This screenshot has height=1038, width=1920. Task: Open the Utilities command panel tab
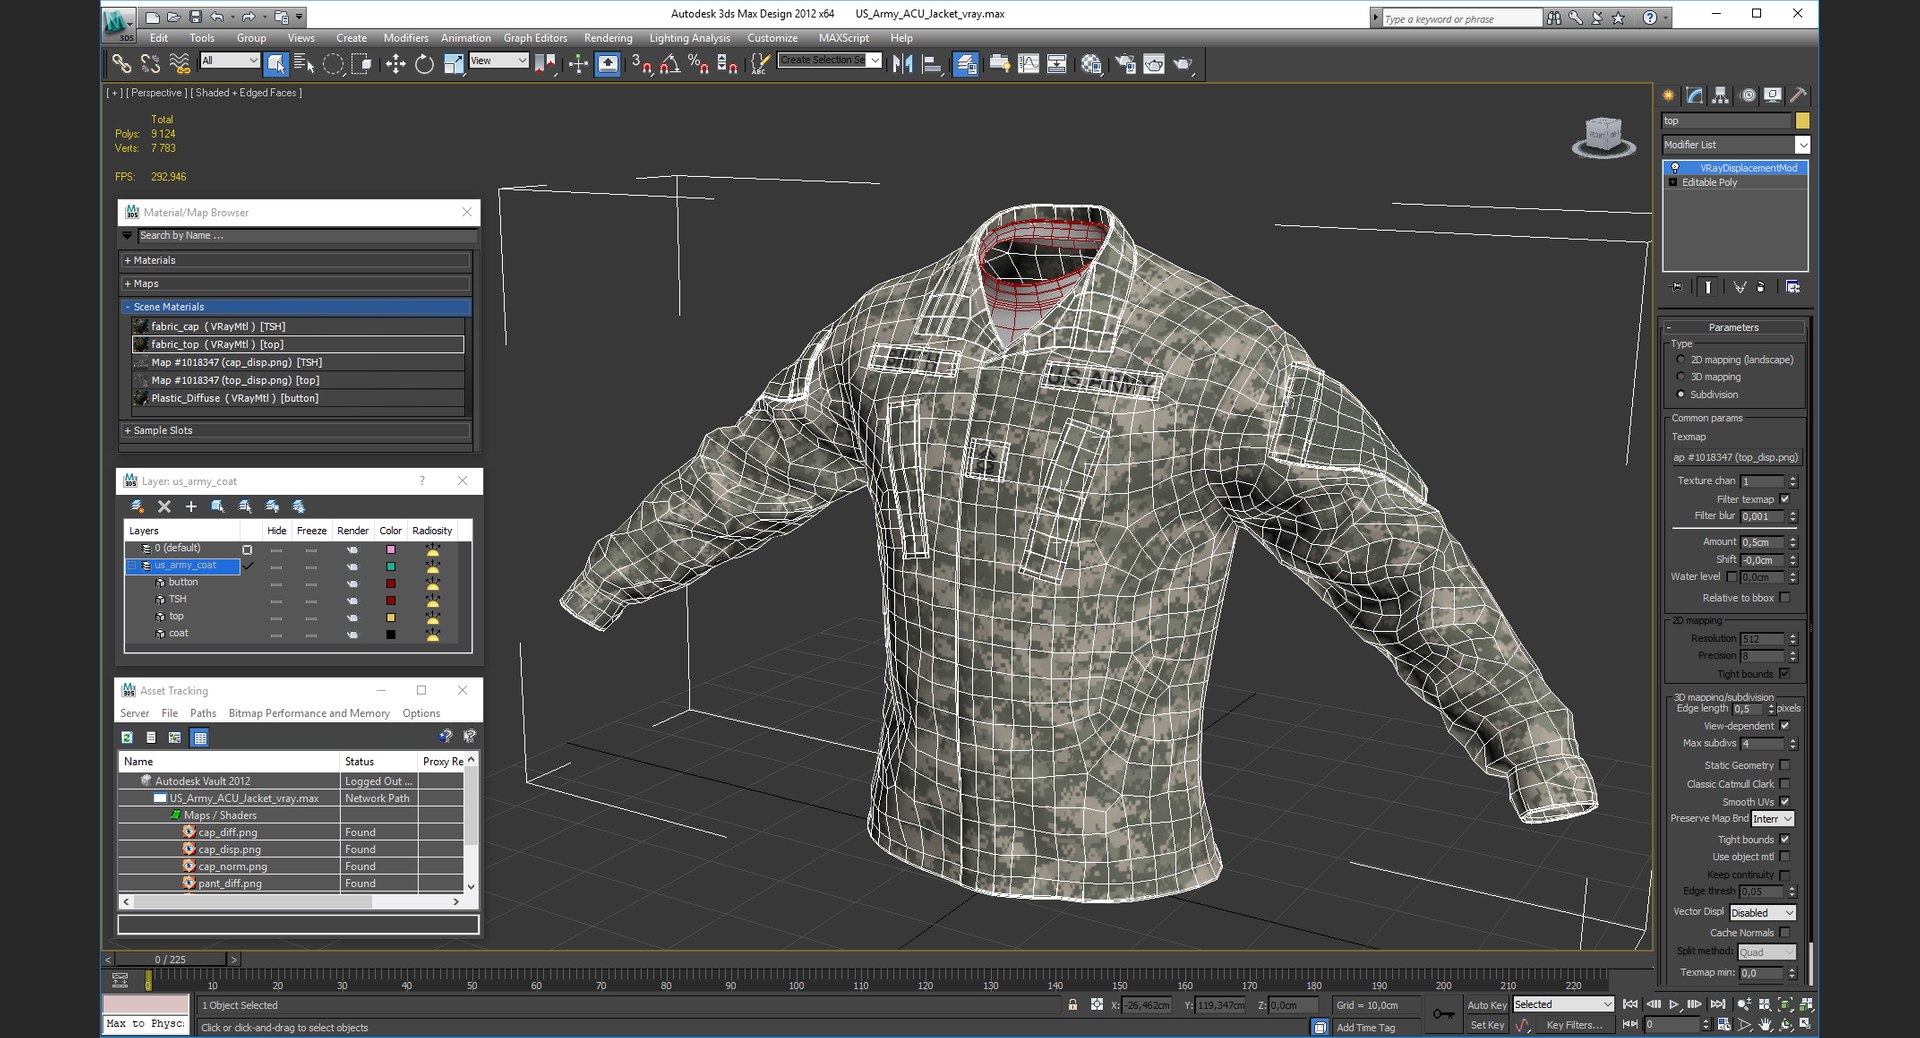(x=1798, y=95)
